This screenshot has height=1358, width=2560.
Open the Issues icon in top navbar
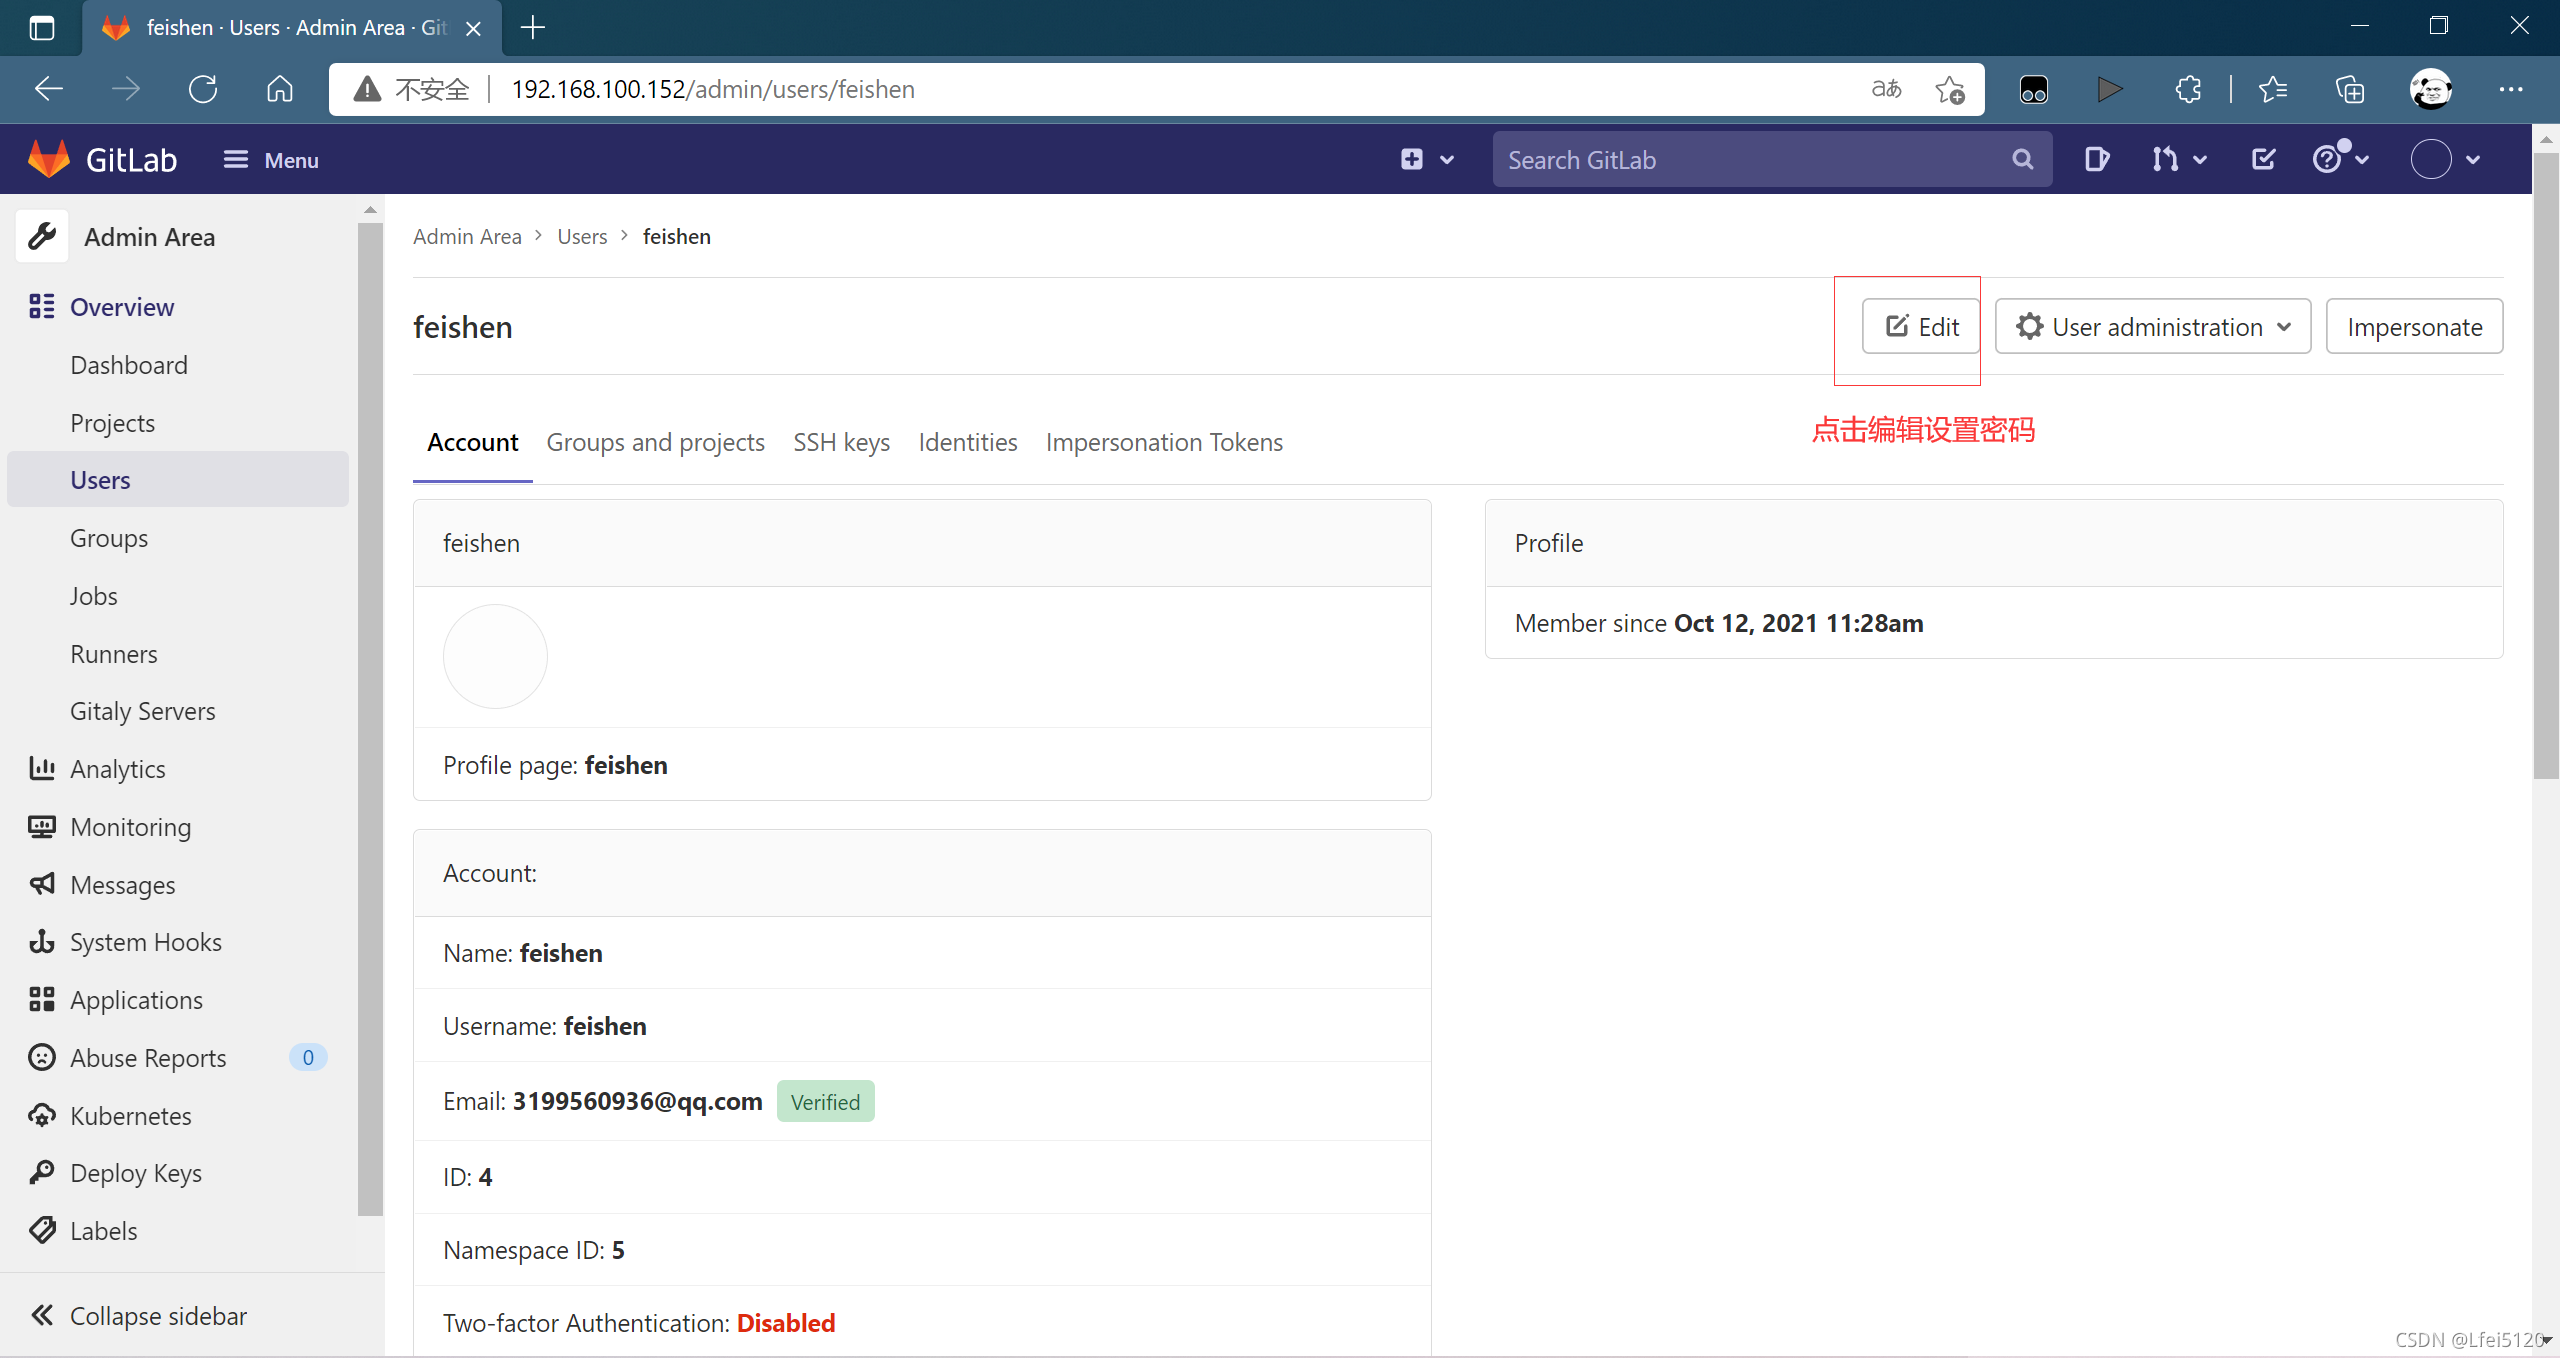2097,159
